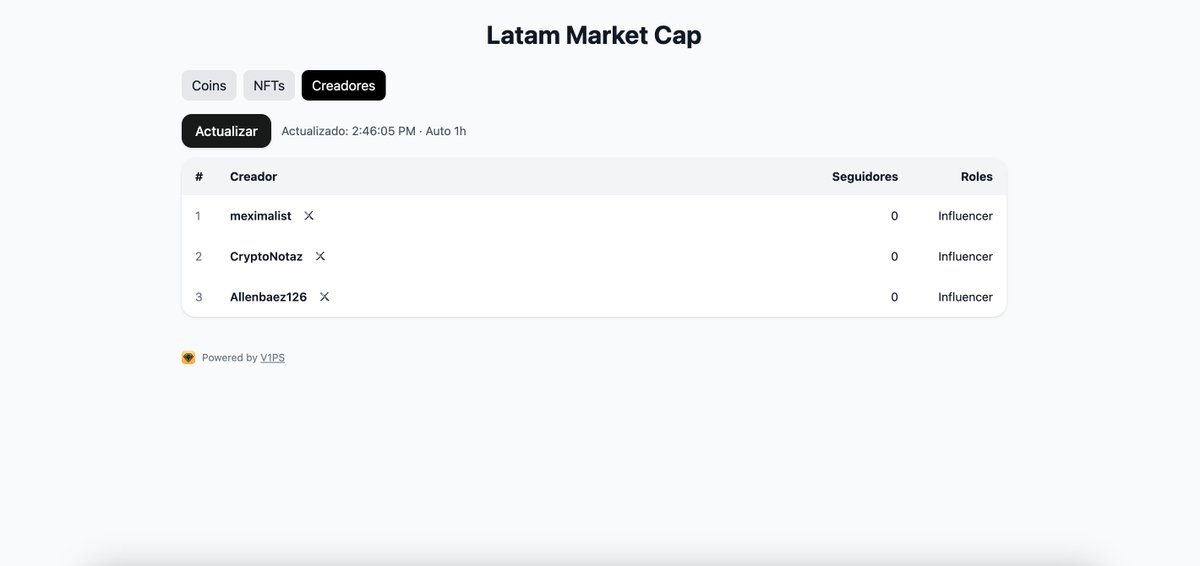This screenshot has height=566, width=1200.
Task: Select the CryptoNotaz creator name
Action: [x=266, y=257]
